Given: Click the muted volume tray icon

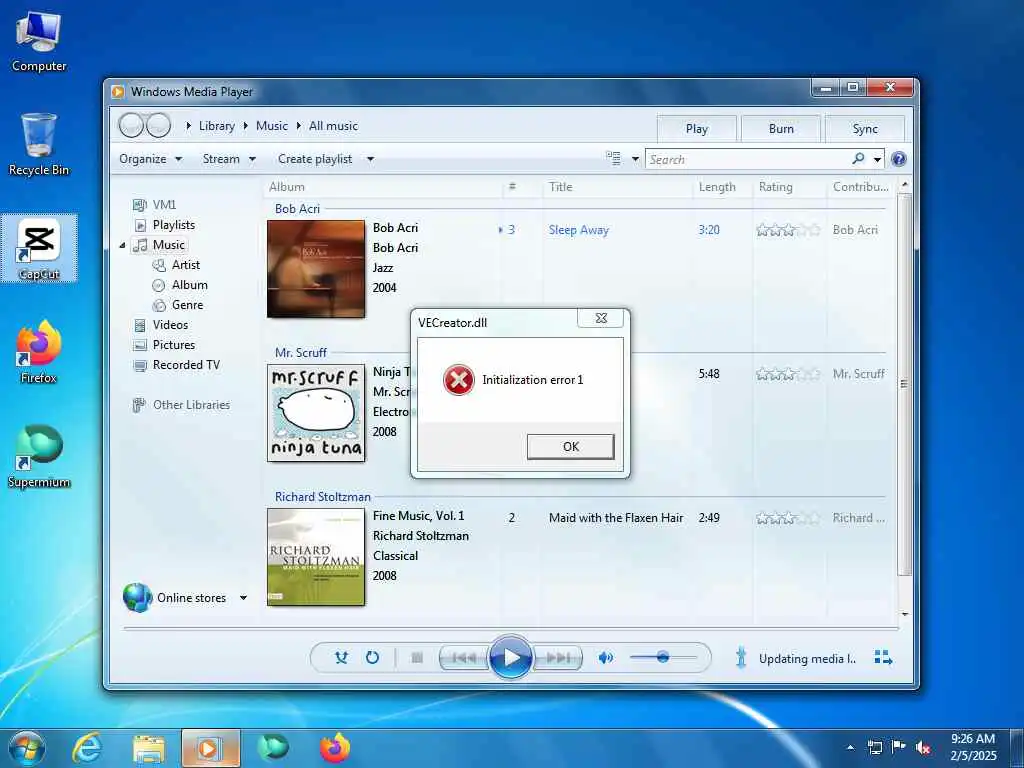Looking at the screenshot, I should (x=923, y=747).
